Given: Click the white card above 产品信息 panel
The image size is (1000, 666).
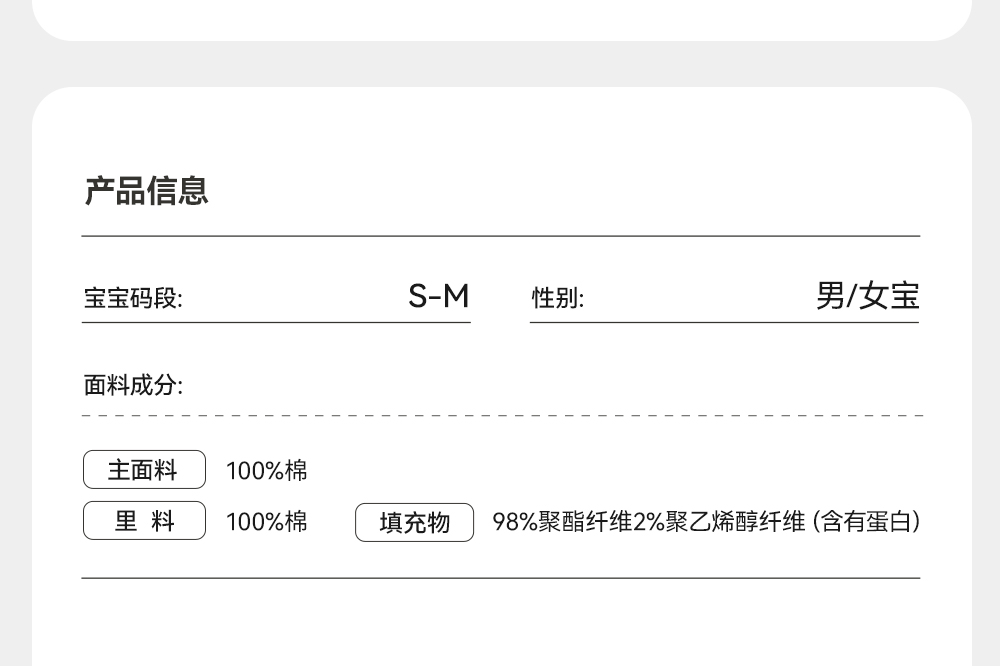Looking at the screenshot, I should pos(500,18).
